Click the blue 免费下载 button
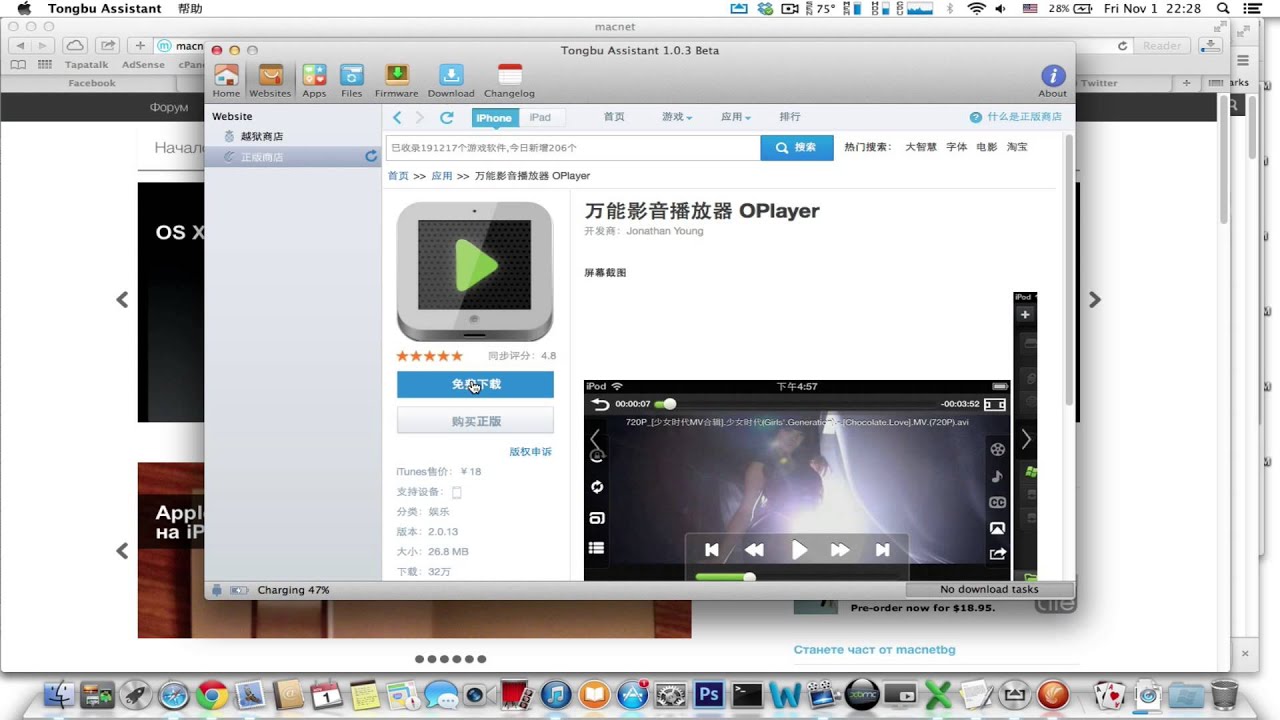 475,385
